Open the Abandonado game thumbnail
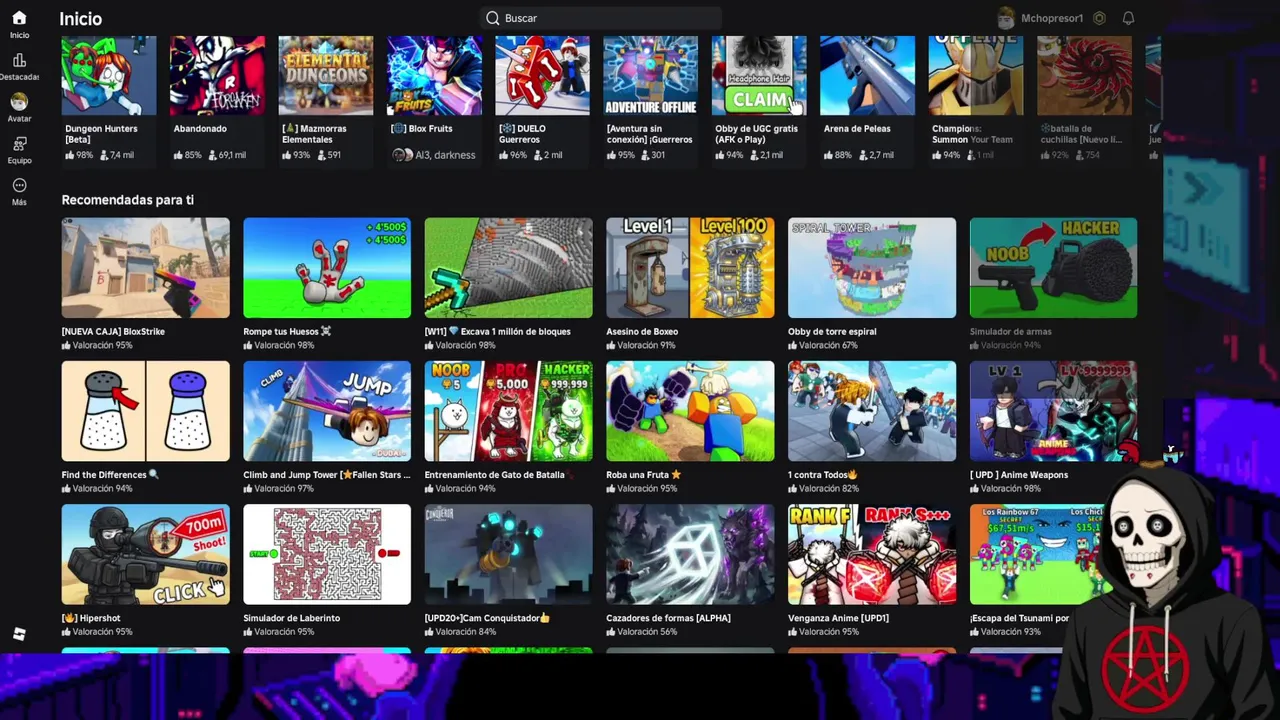Screen dimensions: 1280x720 pos(217,75)
